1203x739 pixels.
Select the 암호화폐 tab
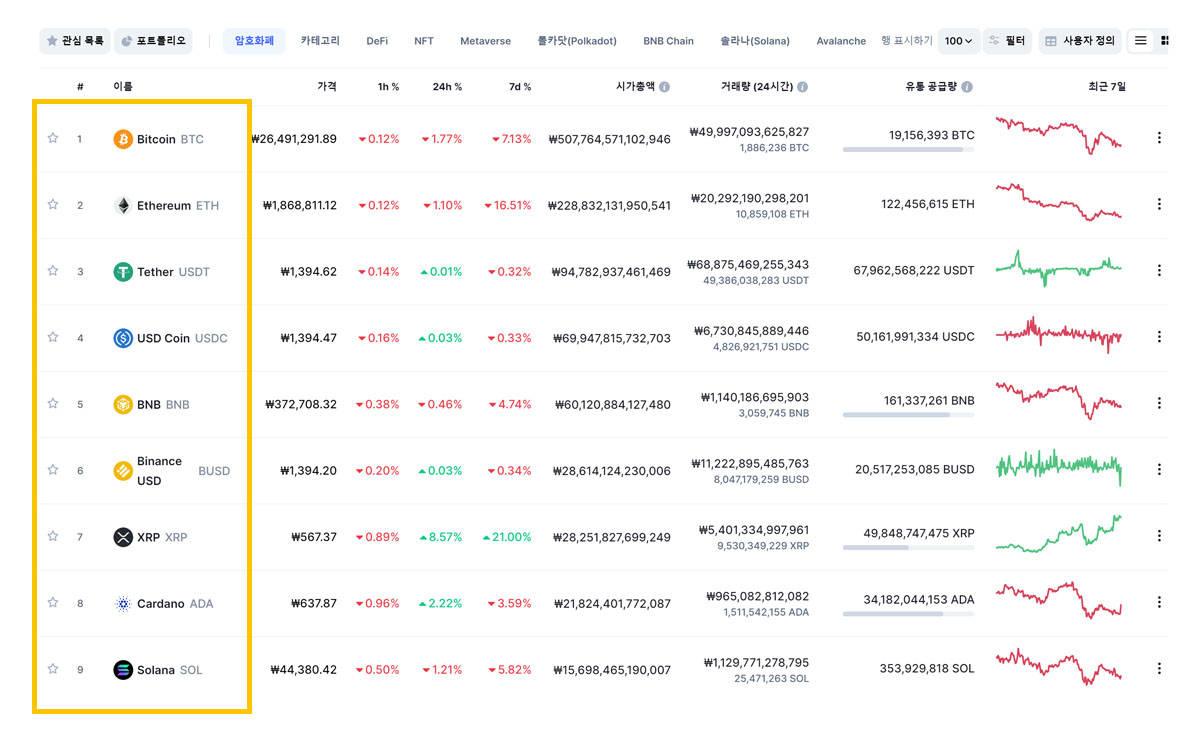[254, 41]
